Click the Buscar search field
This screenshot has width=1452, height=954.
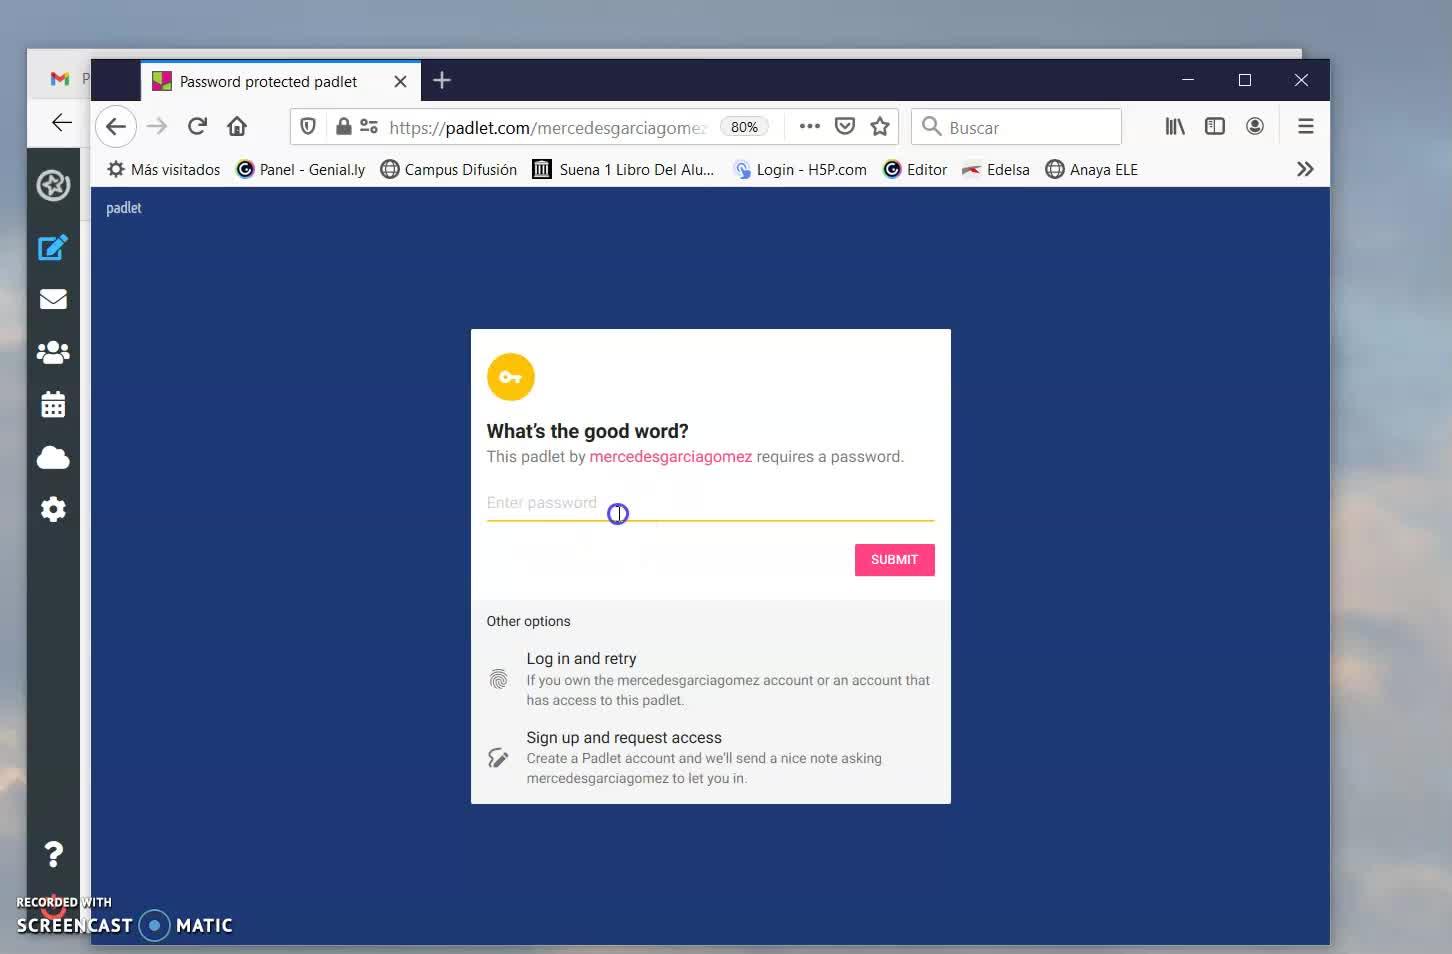(x=1016, y=127)
